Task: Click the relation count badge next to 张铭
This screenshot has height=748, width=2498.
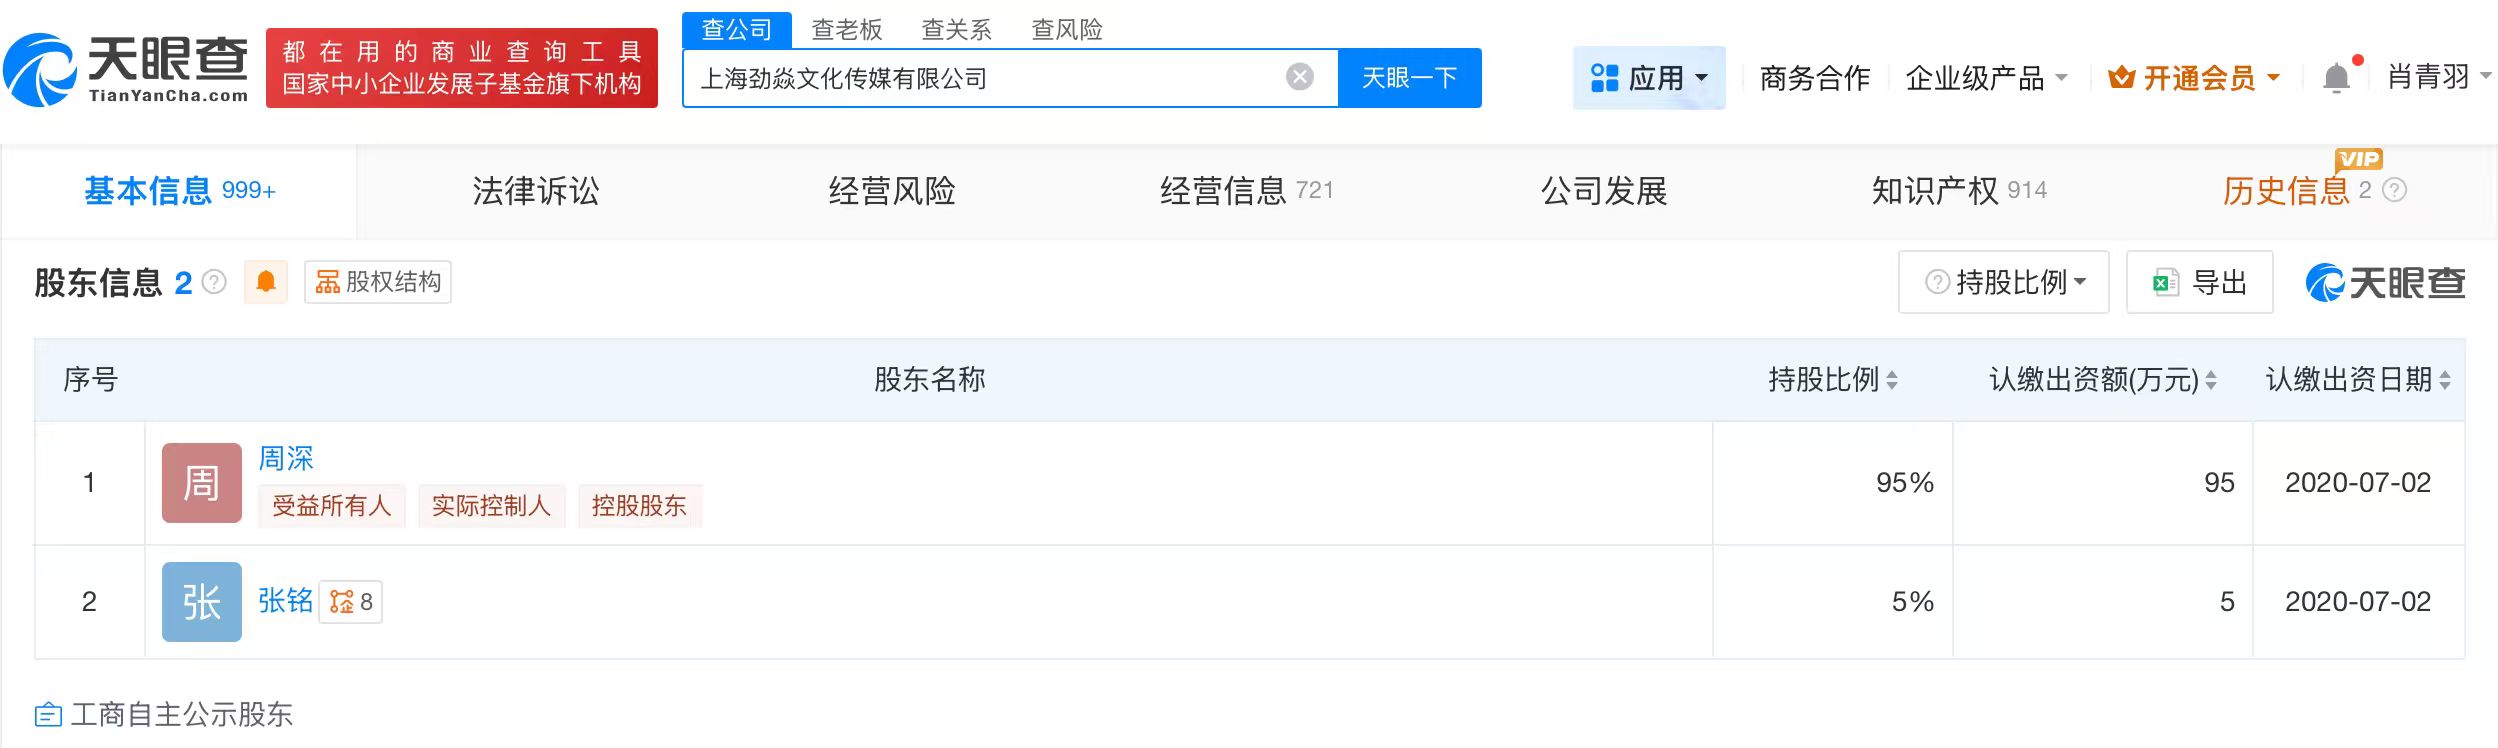Action: pyautogui.click(x=351, y=602)
